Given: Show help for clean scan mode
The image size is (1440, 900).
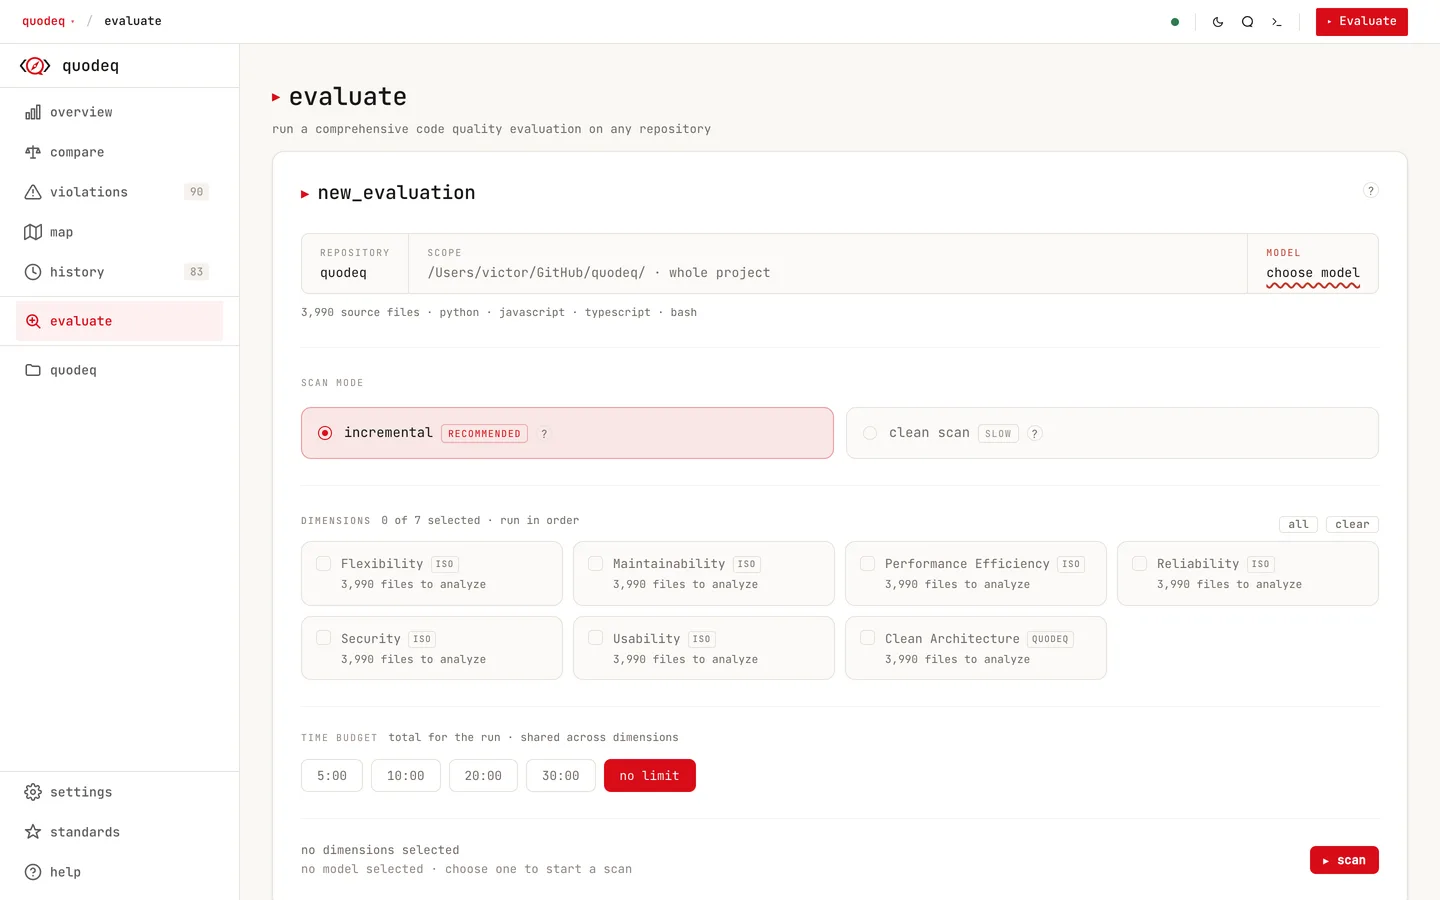Looking at the screenshot, I should click(x=1035, y=434).
